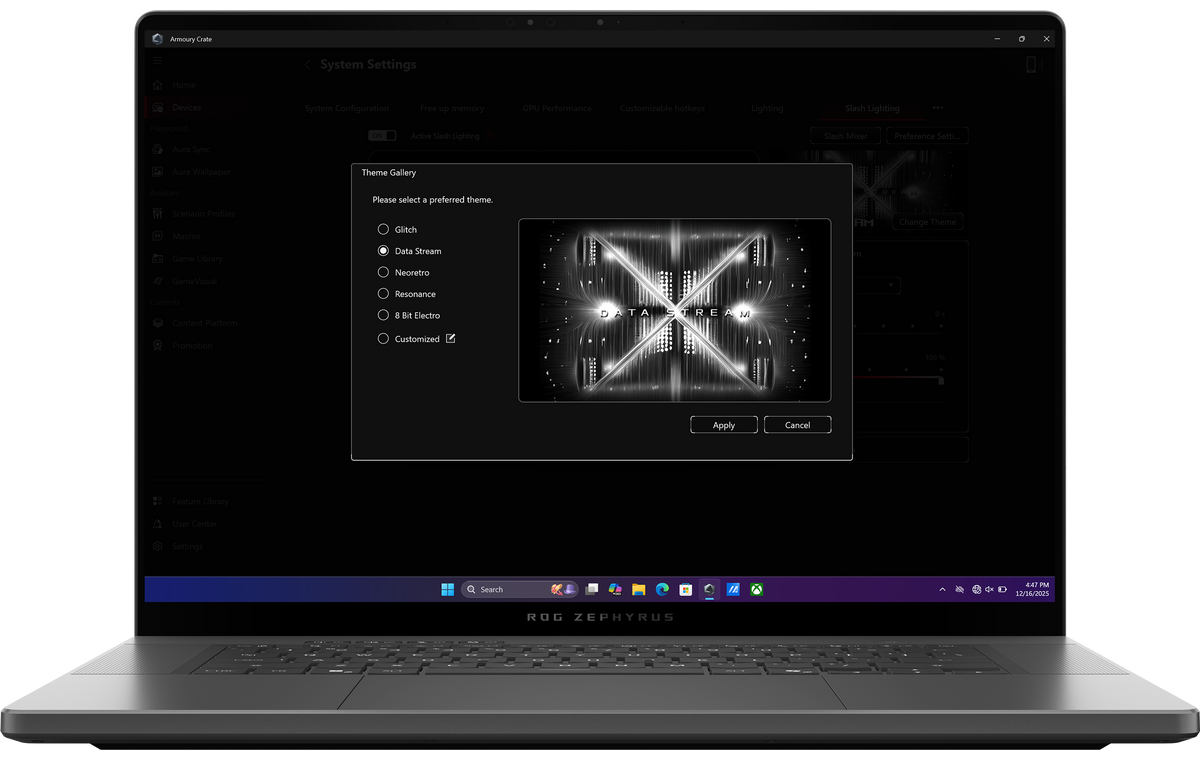The height and width of the screenshot is (760, 1200).
Task: Apply the selected theme
Action: click(724, 425)
